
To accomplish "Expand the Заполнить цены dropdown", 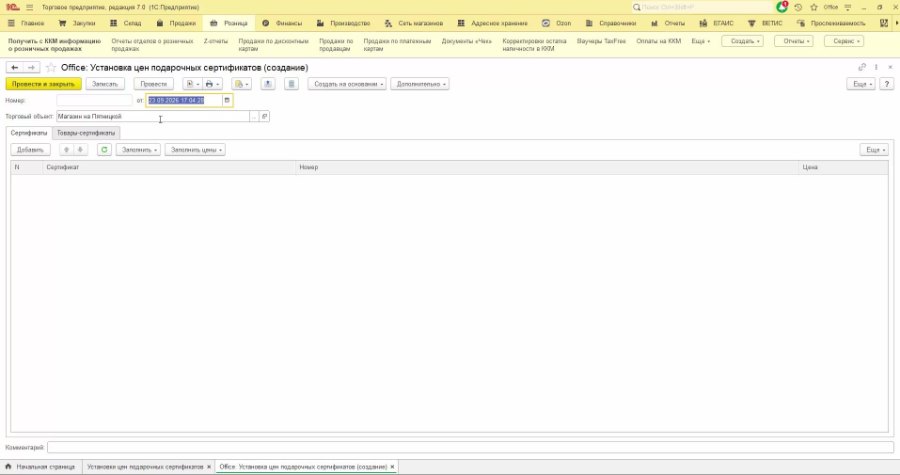I will (x=195, y=150).
